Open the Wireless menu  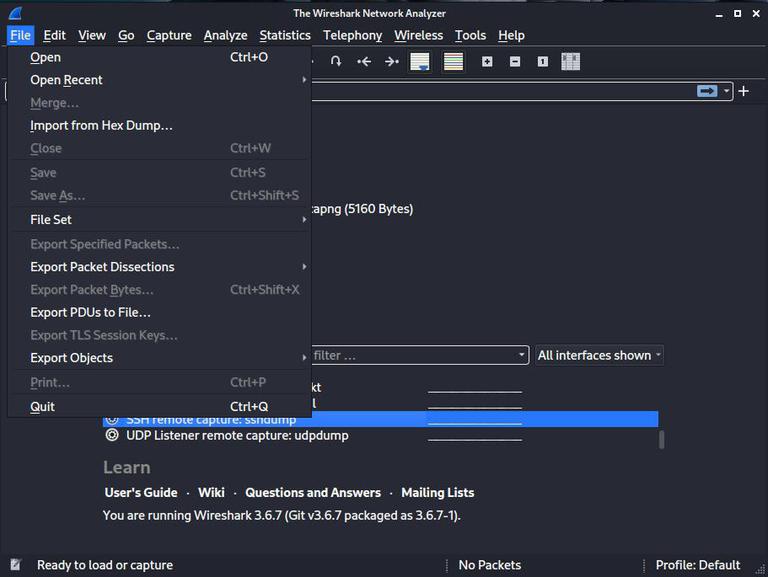tap(419, 35)
